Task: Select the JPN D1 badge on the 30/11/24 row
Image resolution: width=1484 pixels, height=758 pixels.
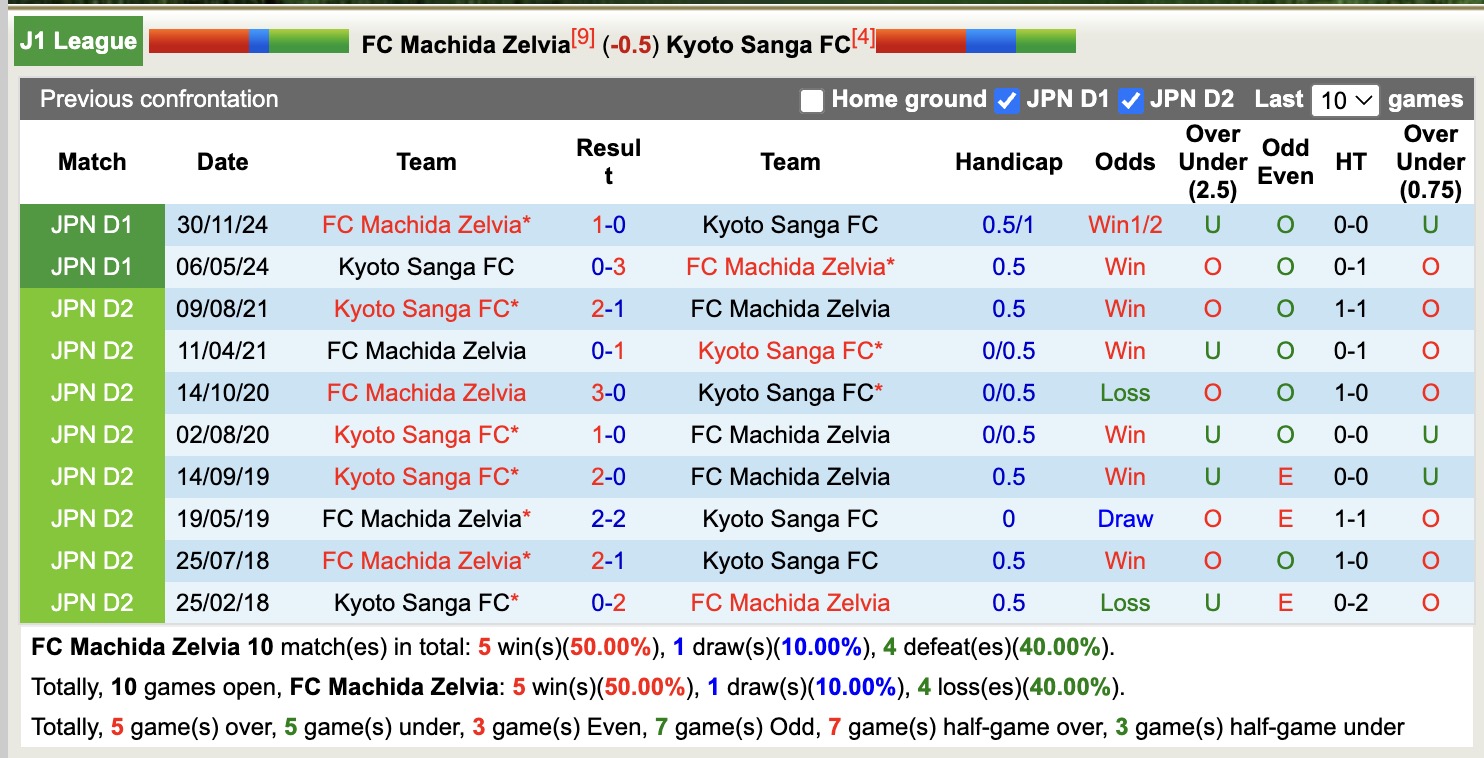Action: click(91, 224)
